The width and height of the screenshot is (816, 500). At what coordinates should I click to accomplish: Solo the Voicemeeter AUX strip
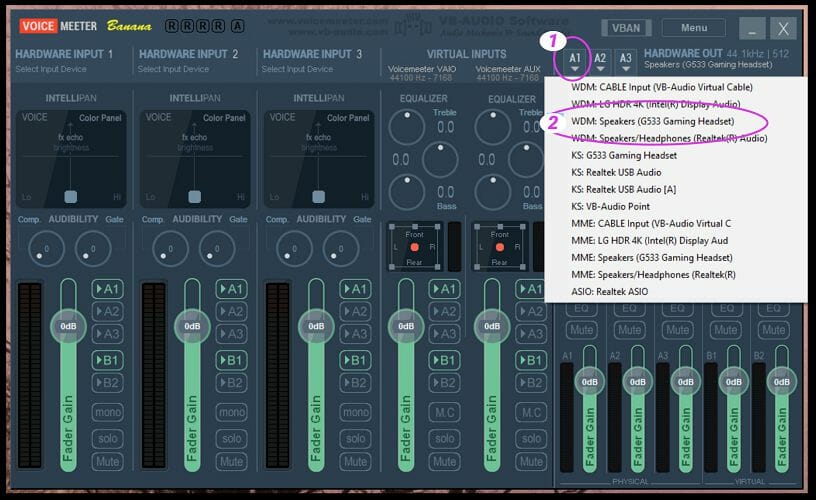pos(531,438)
